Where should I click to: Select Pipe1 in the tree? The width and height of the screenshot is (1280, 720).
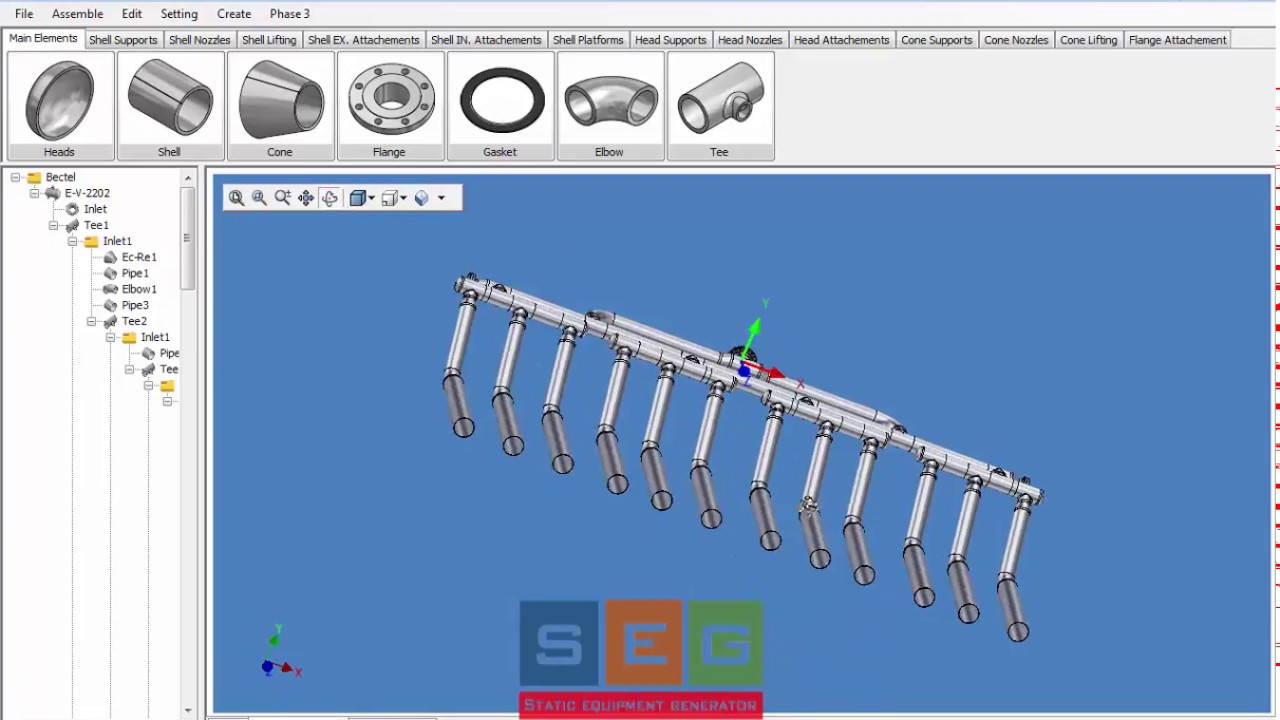(135, 273)
